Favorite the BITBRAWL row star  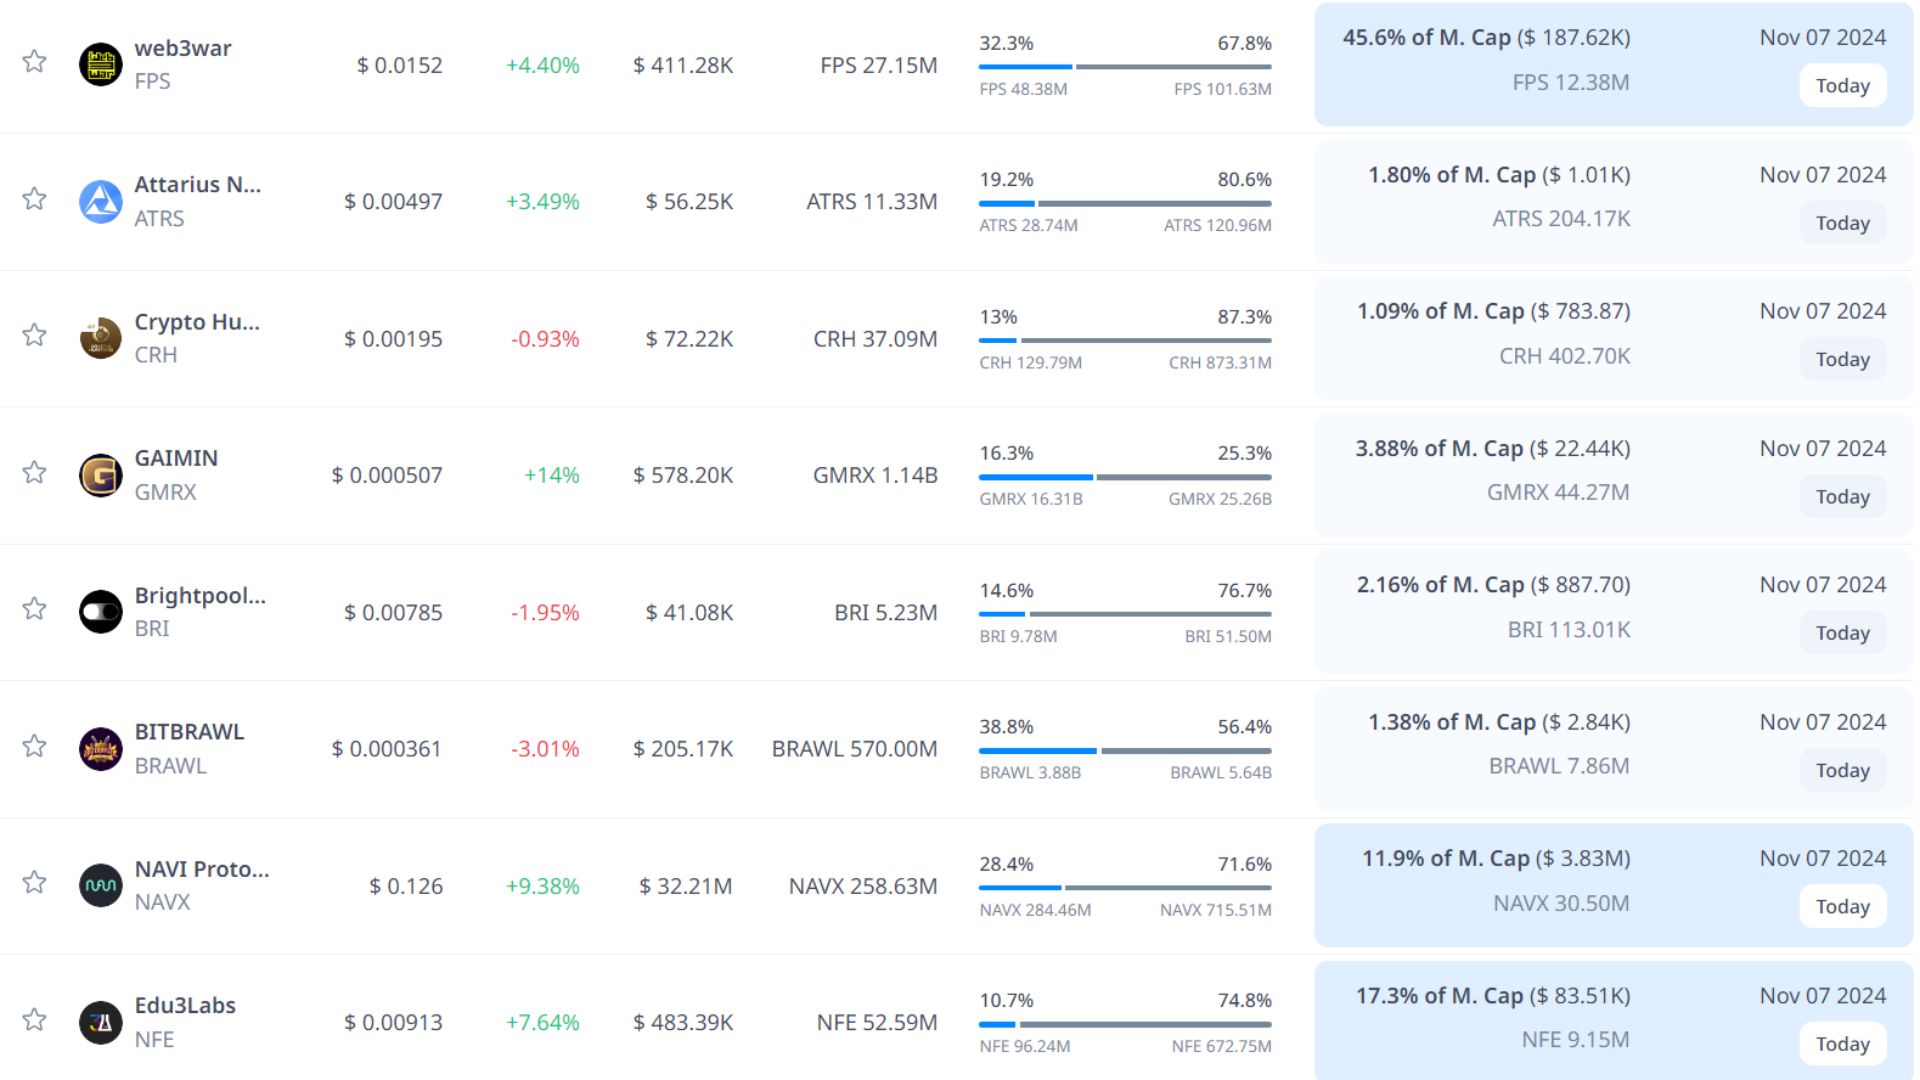34,746
